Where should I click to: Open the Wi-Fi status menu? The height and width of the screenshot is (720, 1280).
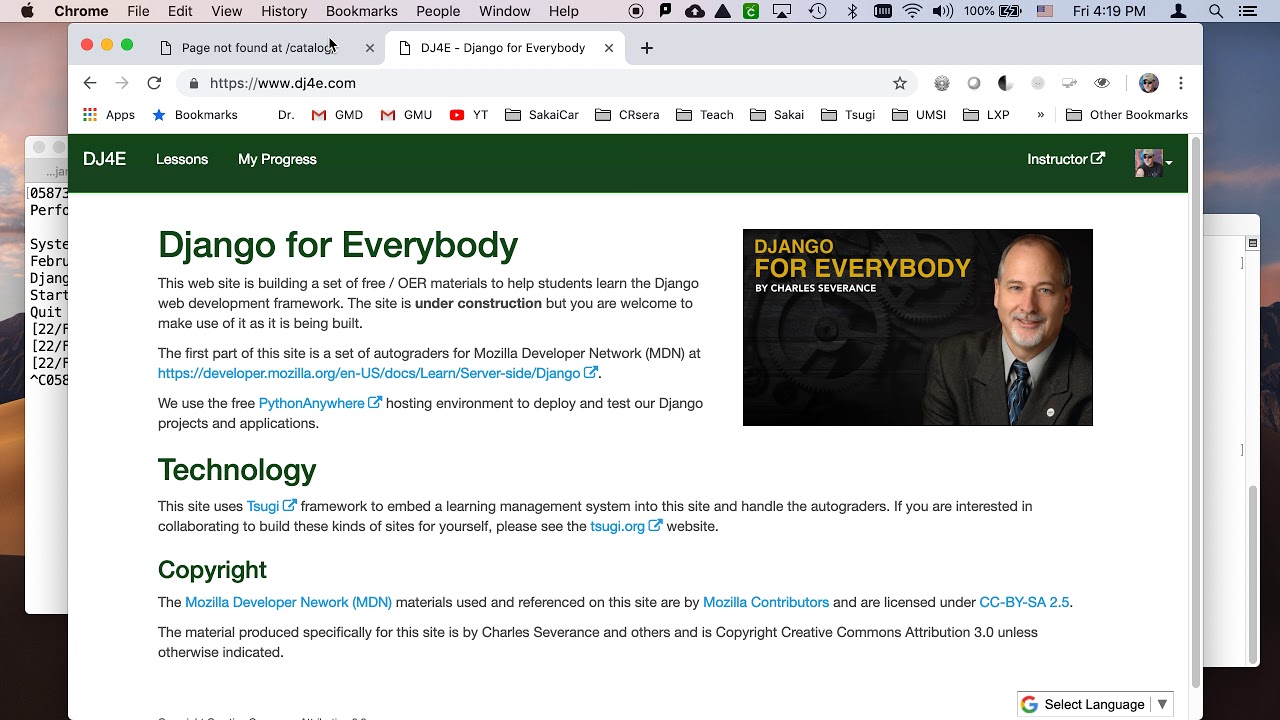click(912, 11)
